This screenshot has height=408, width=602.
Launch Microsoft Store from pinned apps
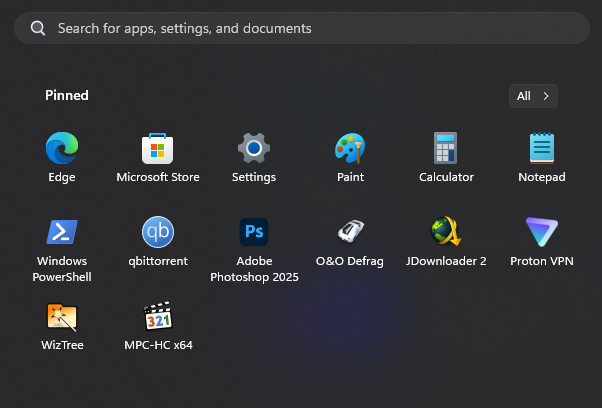[158, 149]
